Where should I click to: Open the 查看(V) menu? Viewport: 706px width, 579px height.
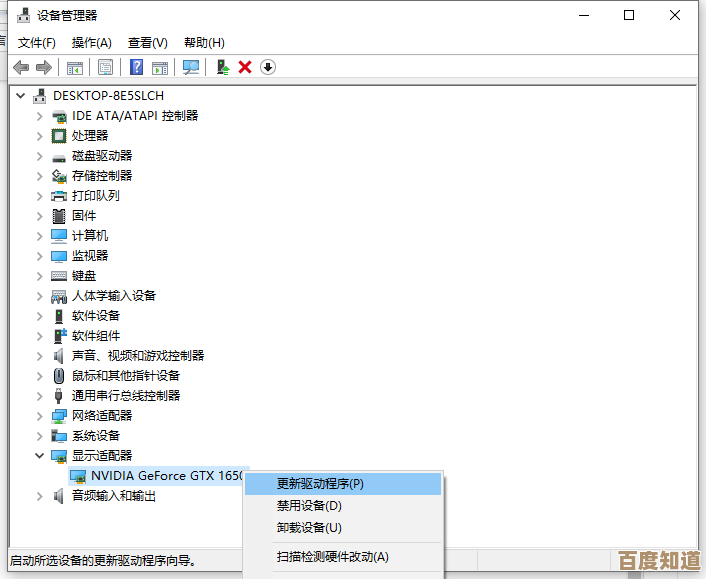(x=148, y=43)
